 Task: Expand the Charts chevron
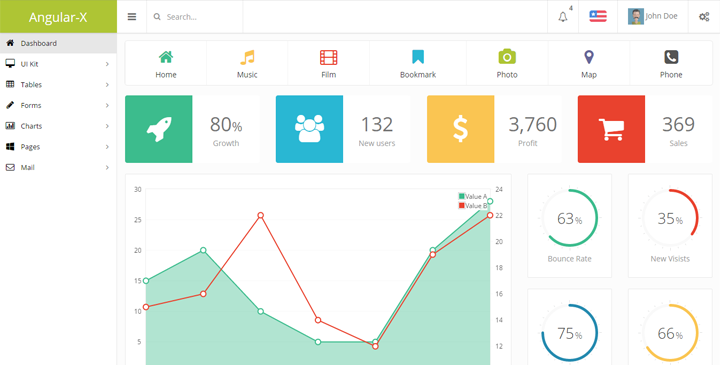(107, 126)
